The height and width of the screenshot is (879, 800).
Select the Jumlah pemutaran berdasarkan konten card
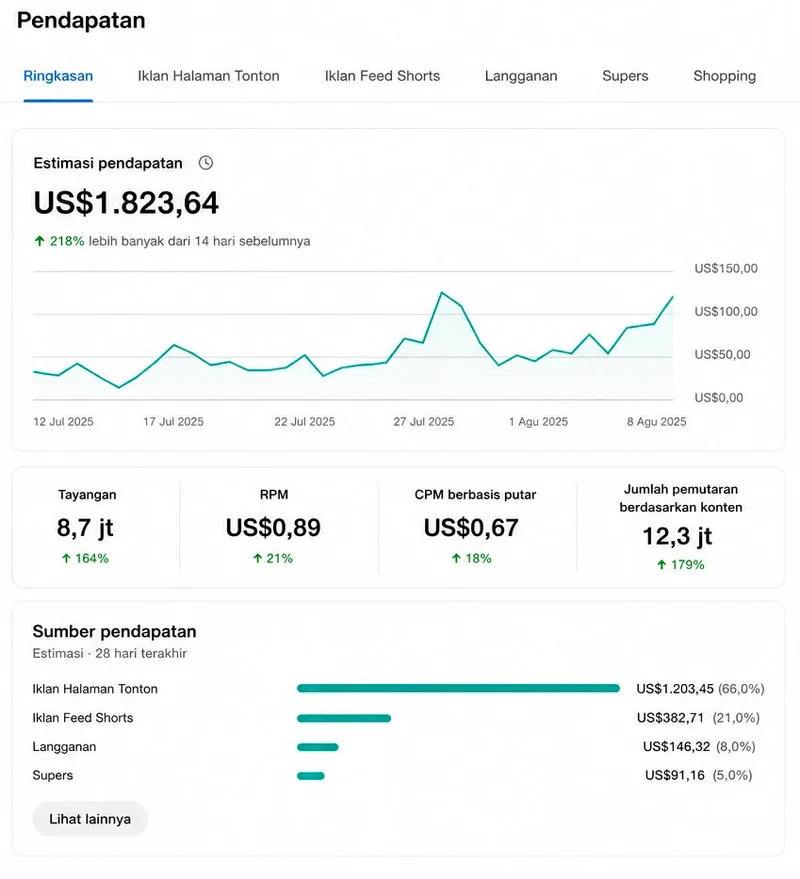(x=681, y=527)
